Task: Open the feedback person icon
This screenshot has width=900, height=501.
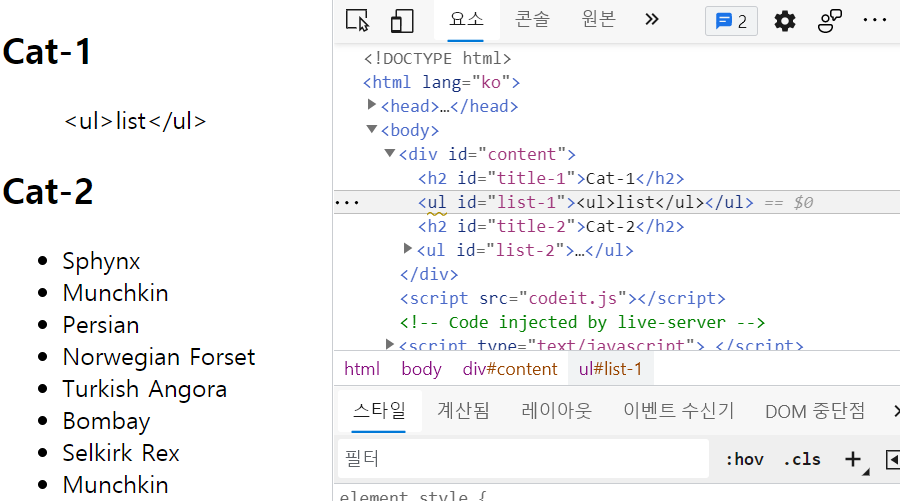Action: 829,21
